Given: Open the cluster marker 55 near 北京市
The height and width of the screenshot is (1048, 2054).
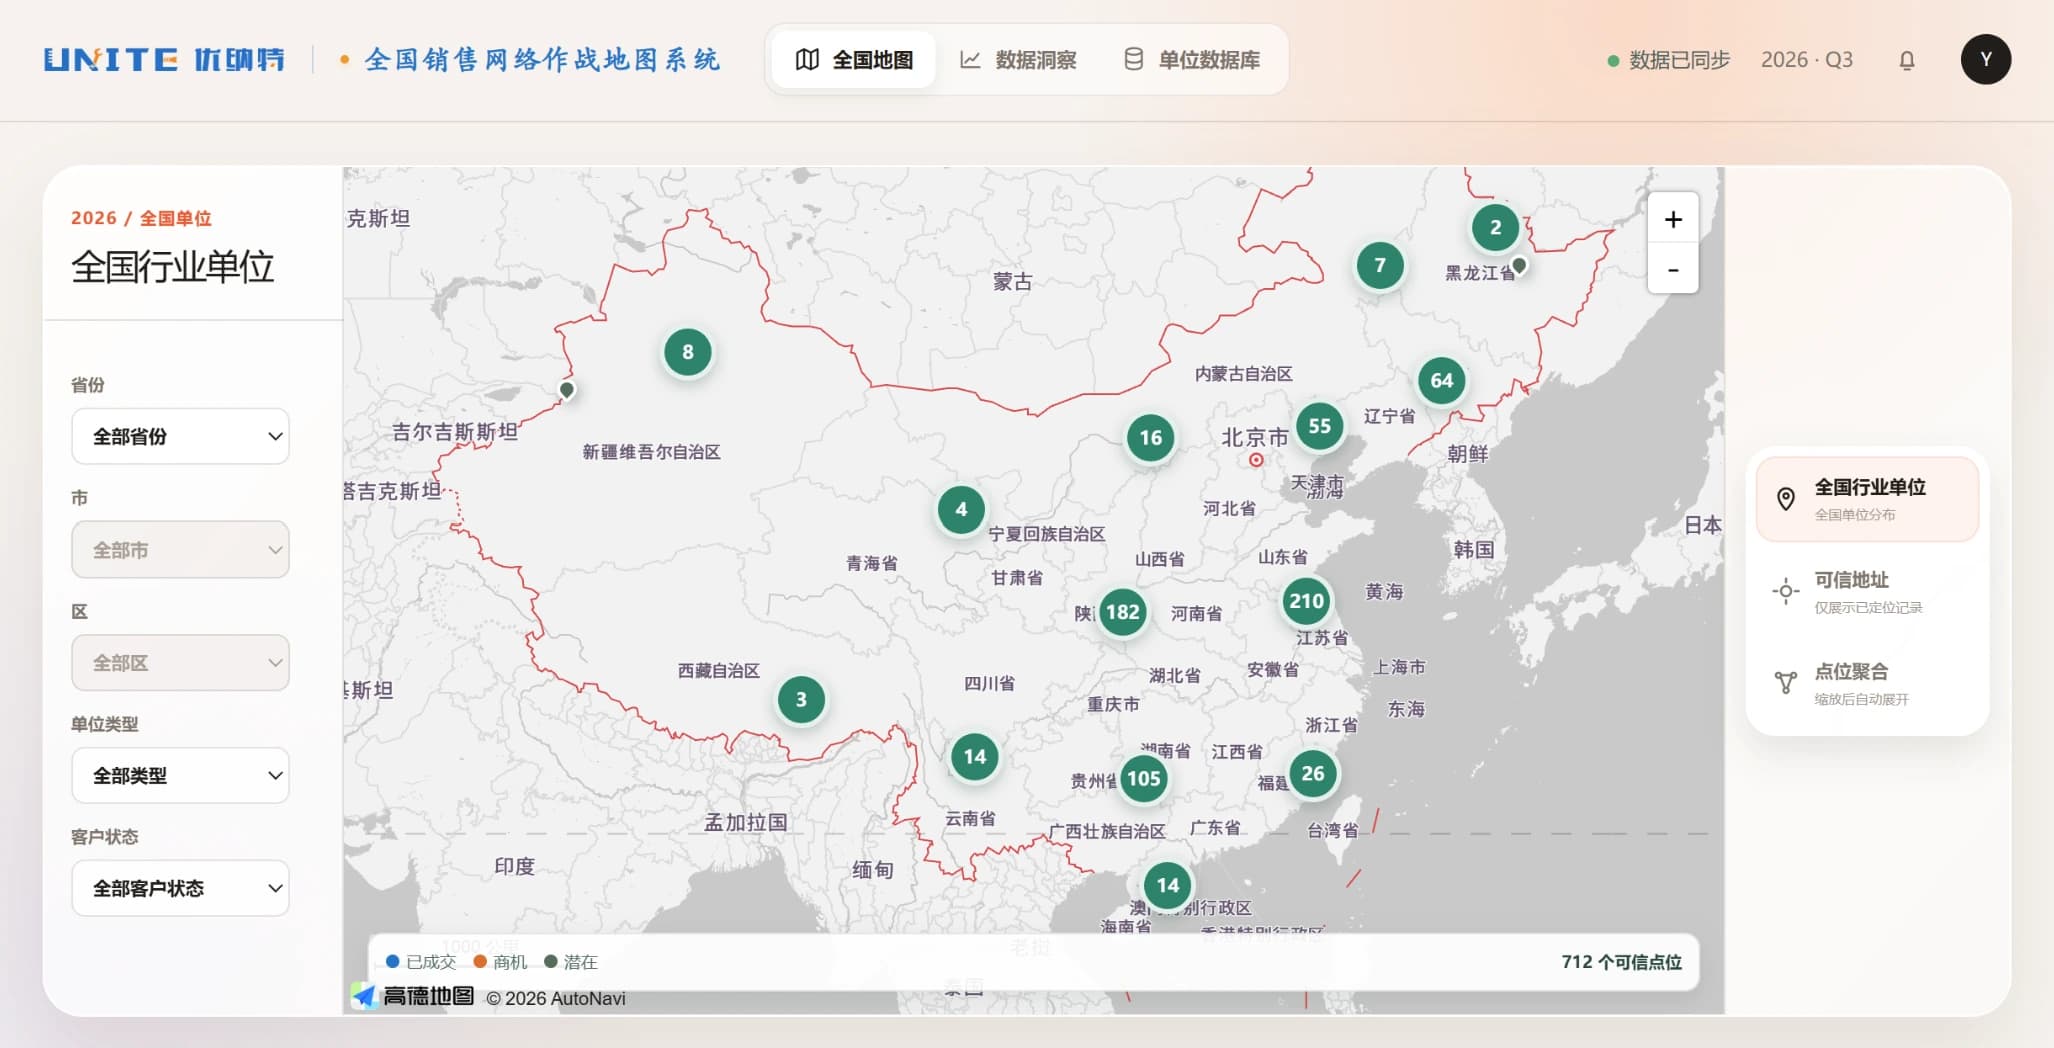Looking at the screenshot, I should [1319, 426].
